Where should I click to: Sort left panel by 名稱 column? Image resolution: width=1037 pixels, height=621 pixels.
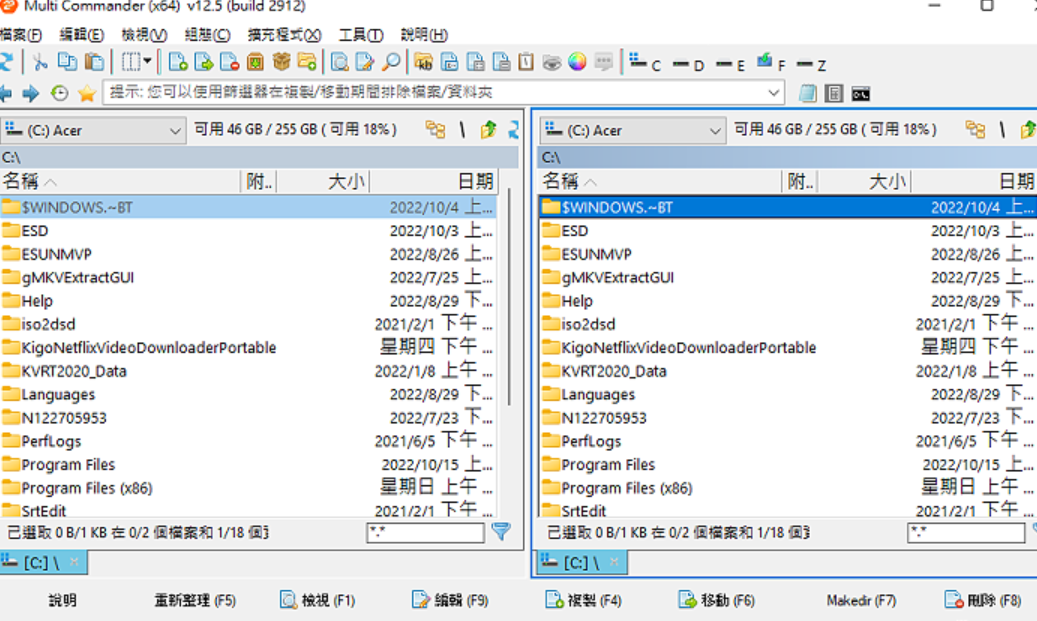(120, 181)
